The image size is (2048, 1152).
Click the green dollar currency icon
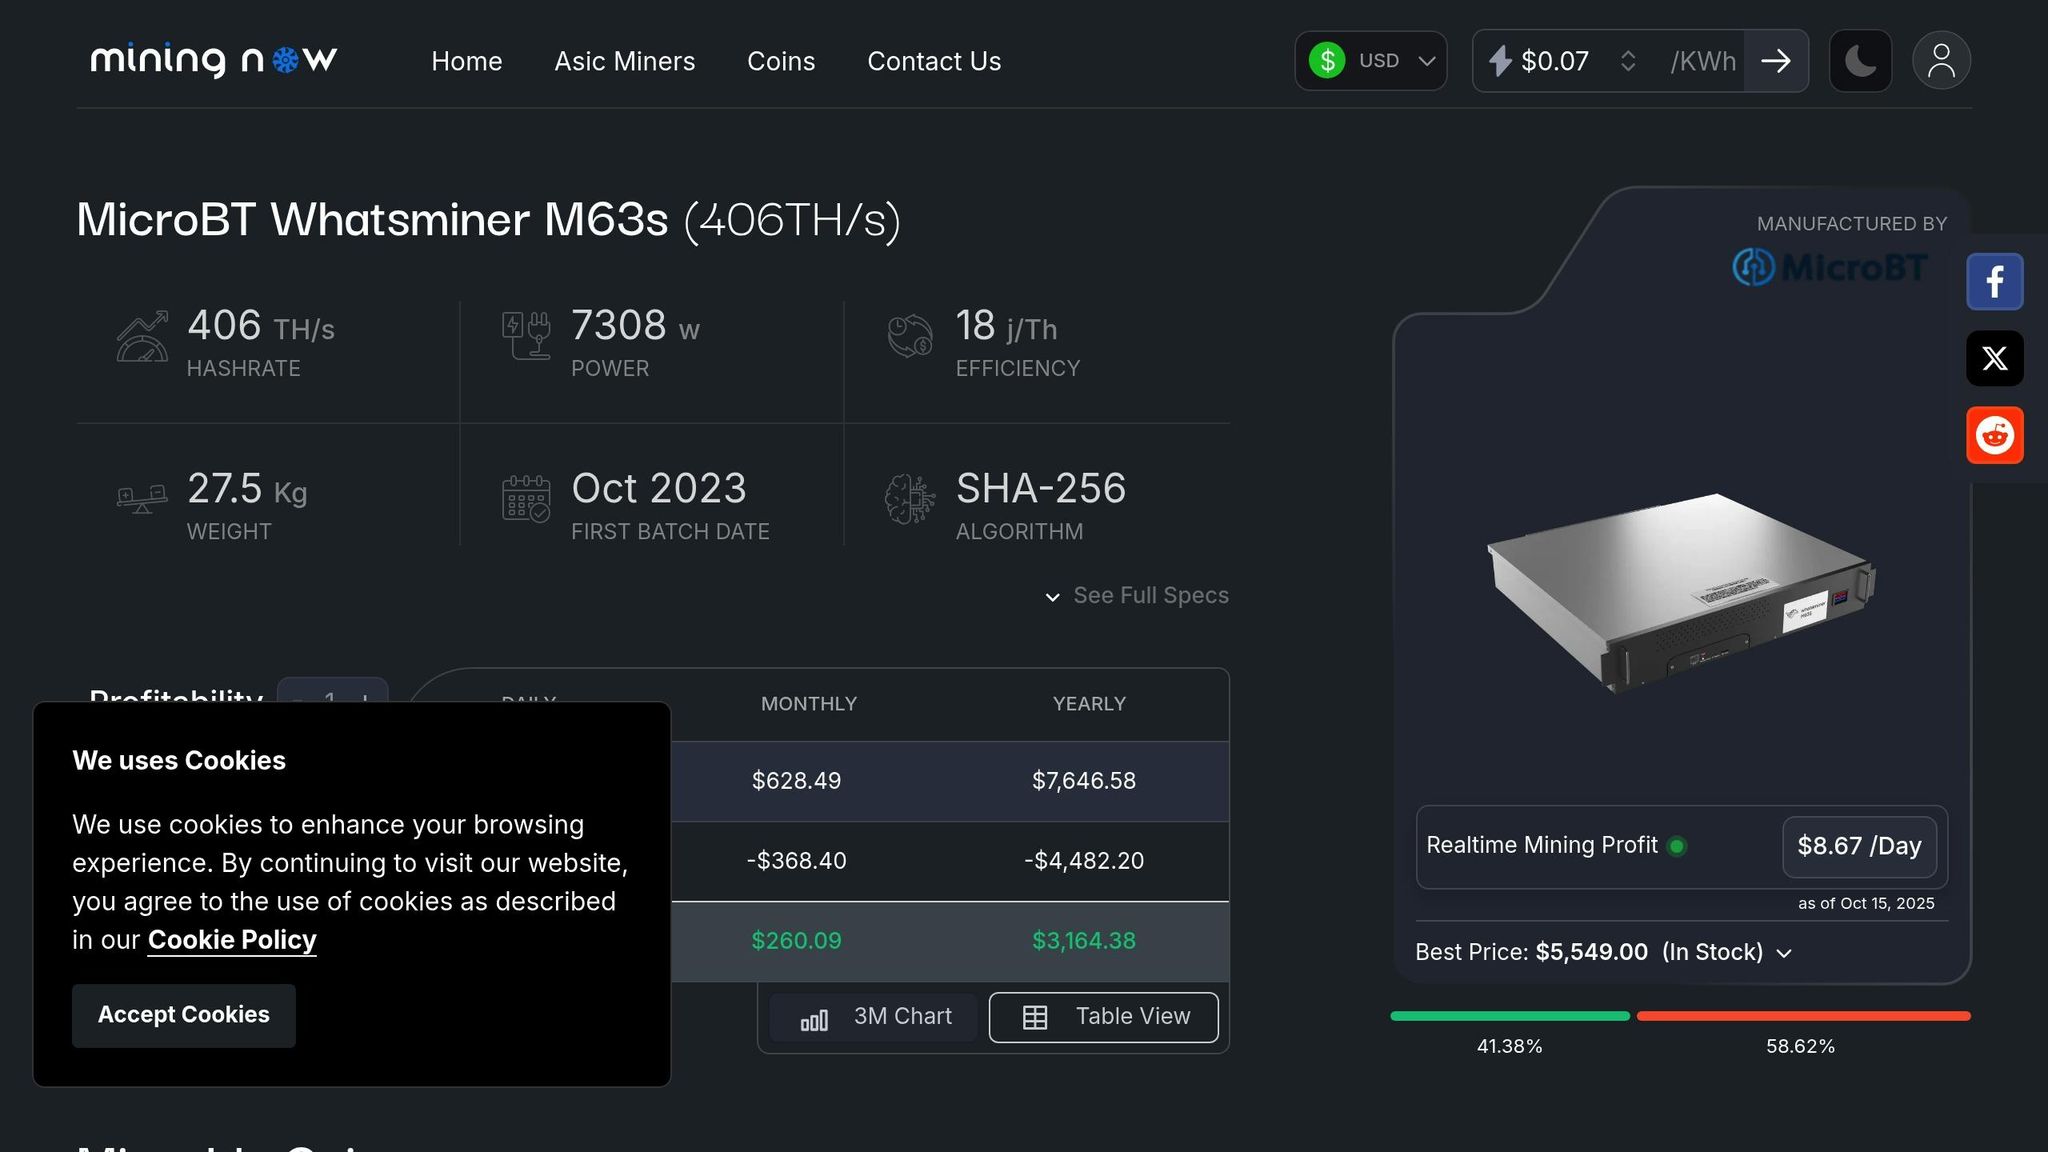click(x=1327, y=61)
